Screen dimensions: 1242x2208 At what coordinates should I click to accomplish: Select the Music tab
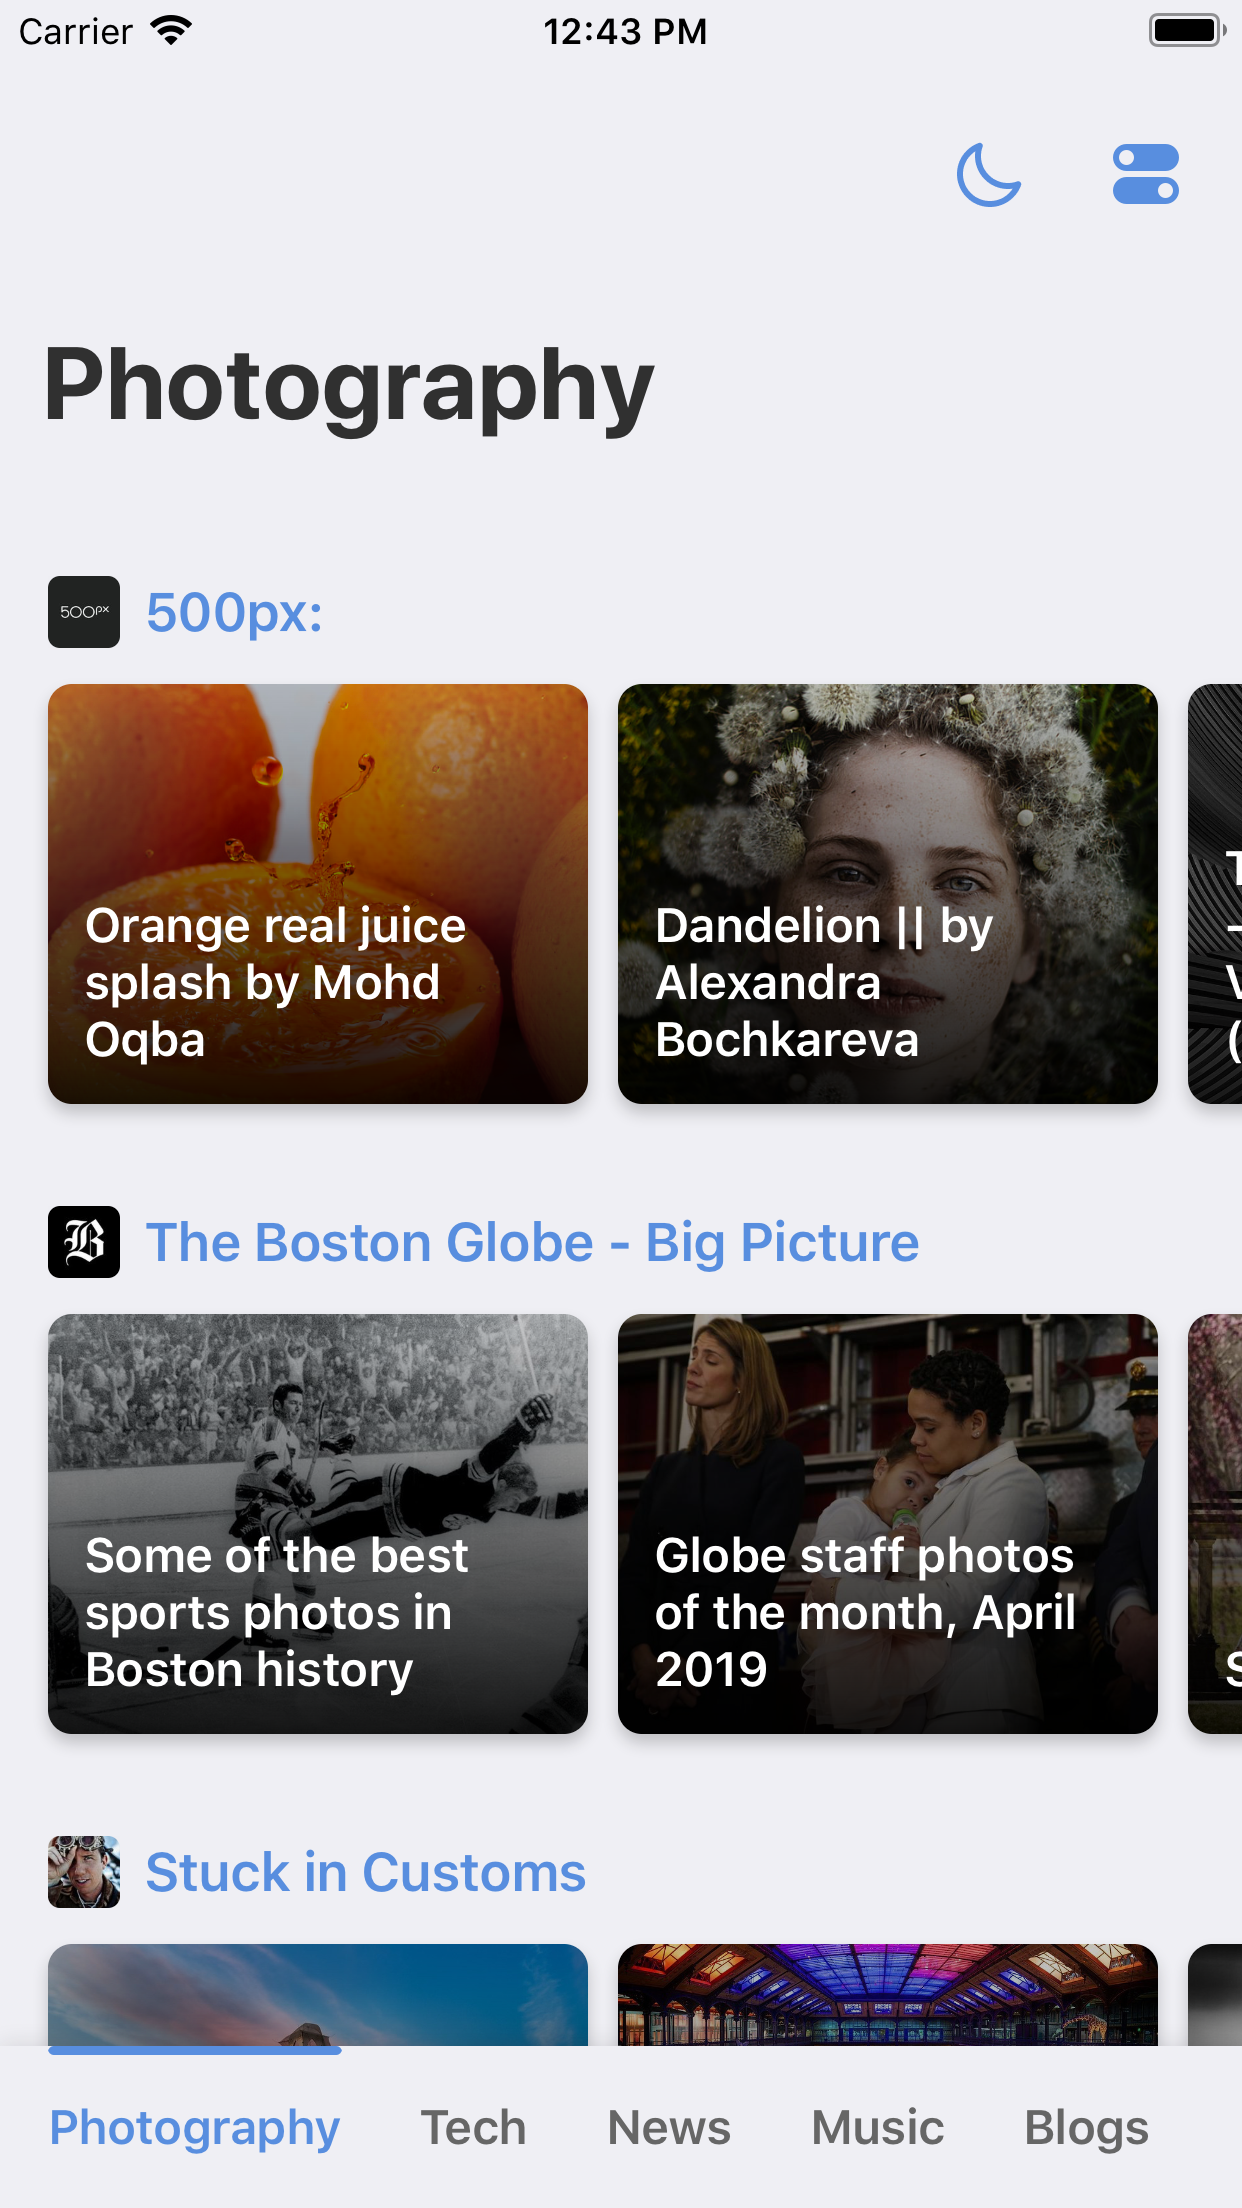(877, 2127)
